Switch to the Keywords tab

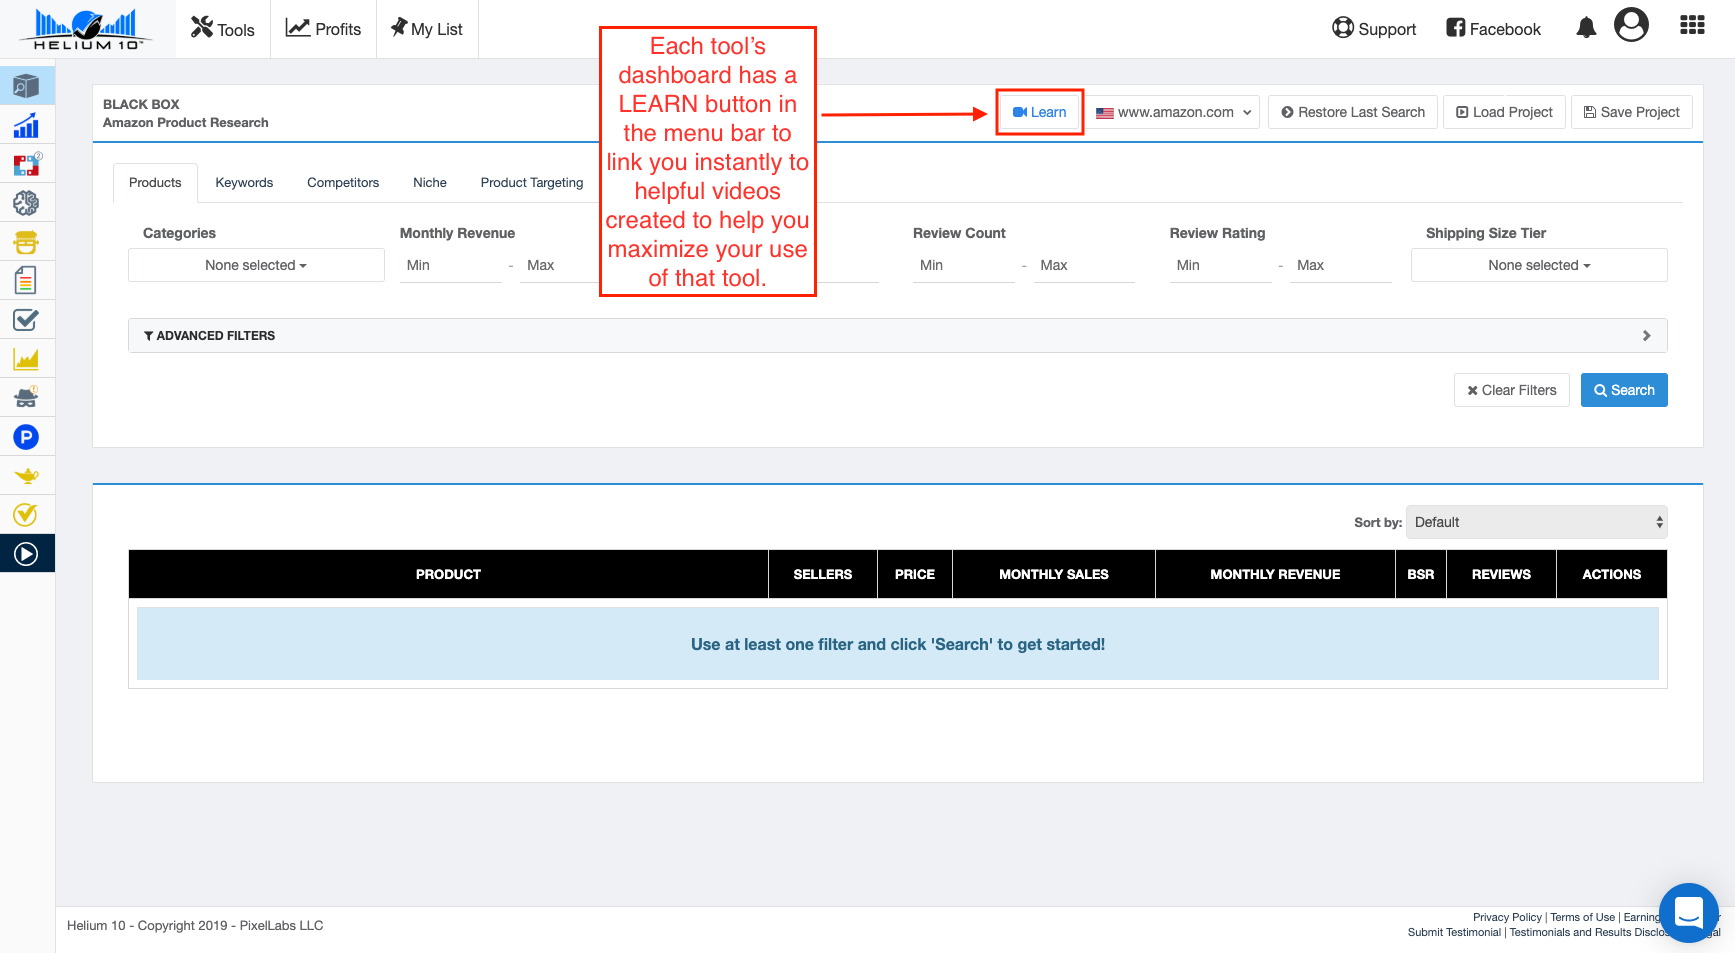tap(244, 183)
